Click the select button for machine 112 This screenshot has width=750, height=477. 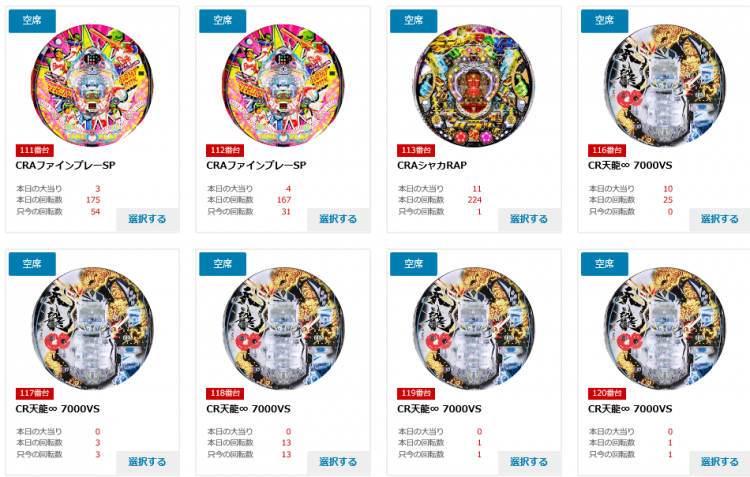(x=338, y=219)
